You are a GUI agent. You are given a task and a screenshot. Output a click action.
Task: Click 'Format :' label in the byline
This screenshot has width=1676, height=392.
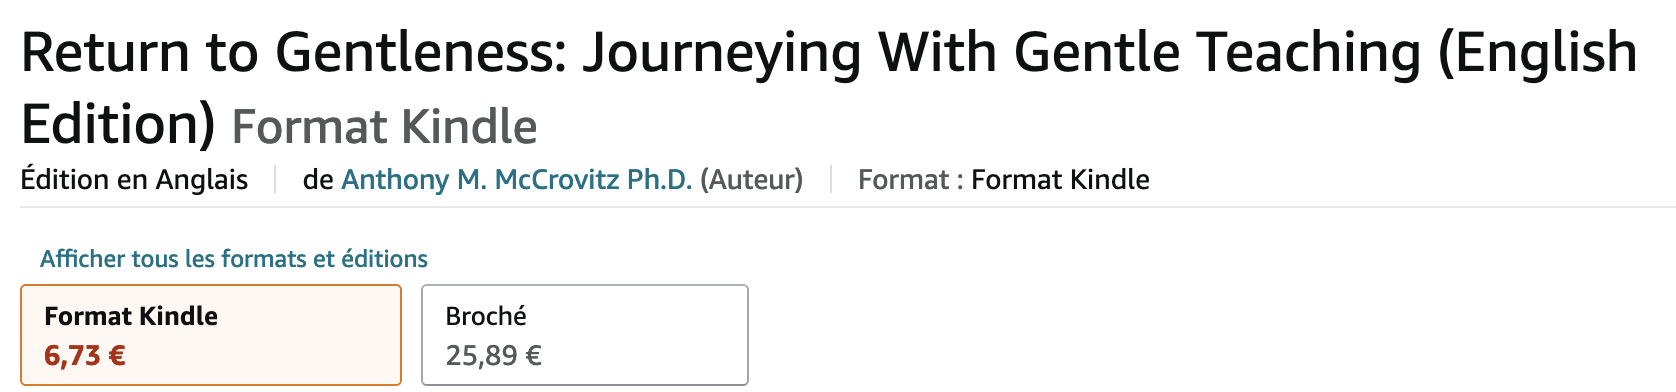pos(911,180)
